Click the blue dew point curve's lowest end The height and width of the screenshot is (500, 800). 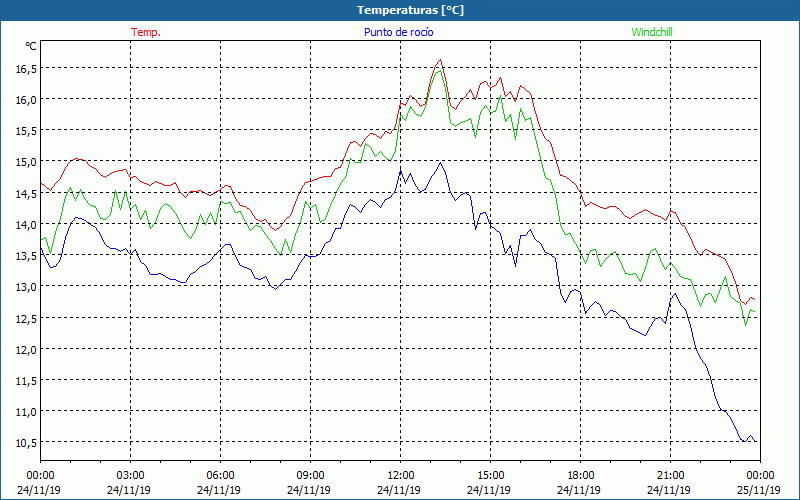pyautogui.click(x=756, y=441)
